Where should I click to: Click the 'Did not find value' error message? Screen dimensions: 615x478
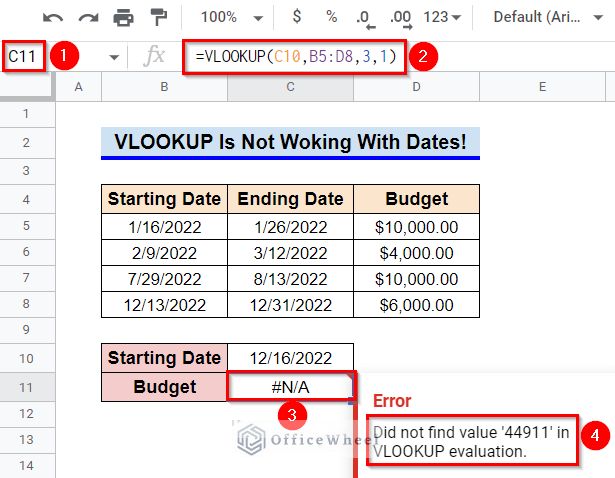click(x=471, y=442)
